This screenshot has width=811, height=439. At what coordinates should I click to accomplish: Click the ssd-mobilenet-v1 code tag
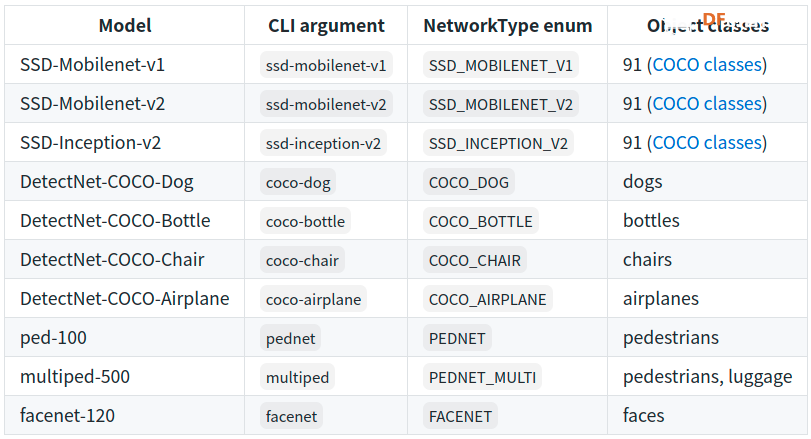326,65
